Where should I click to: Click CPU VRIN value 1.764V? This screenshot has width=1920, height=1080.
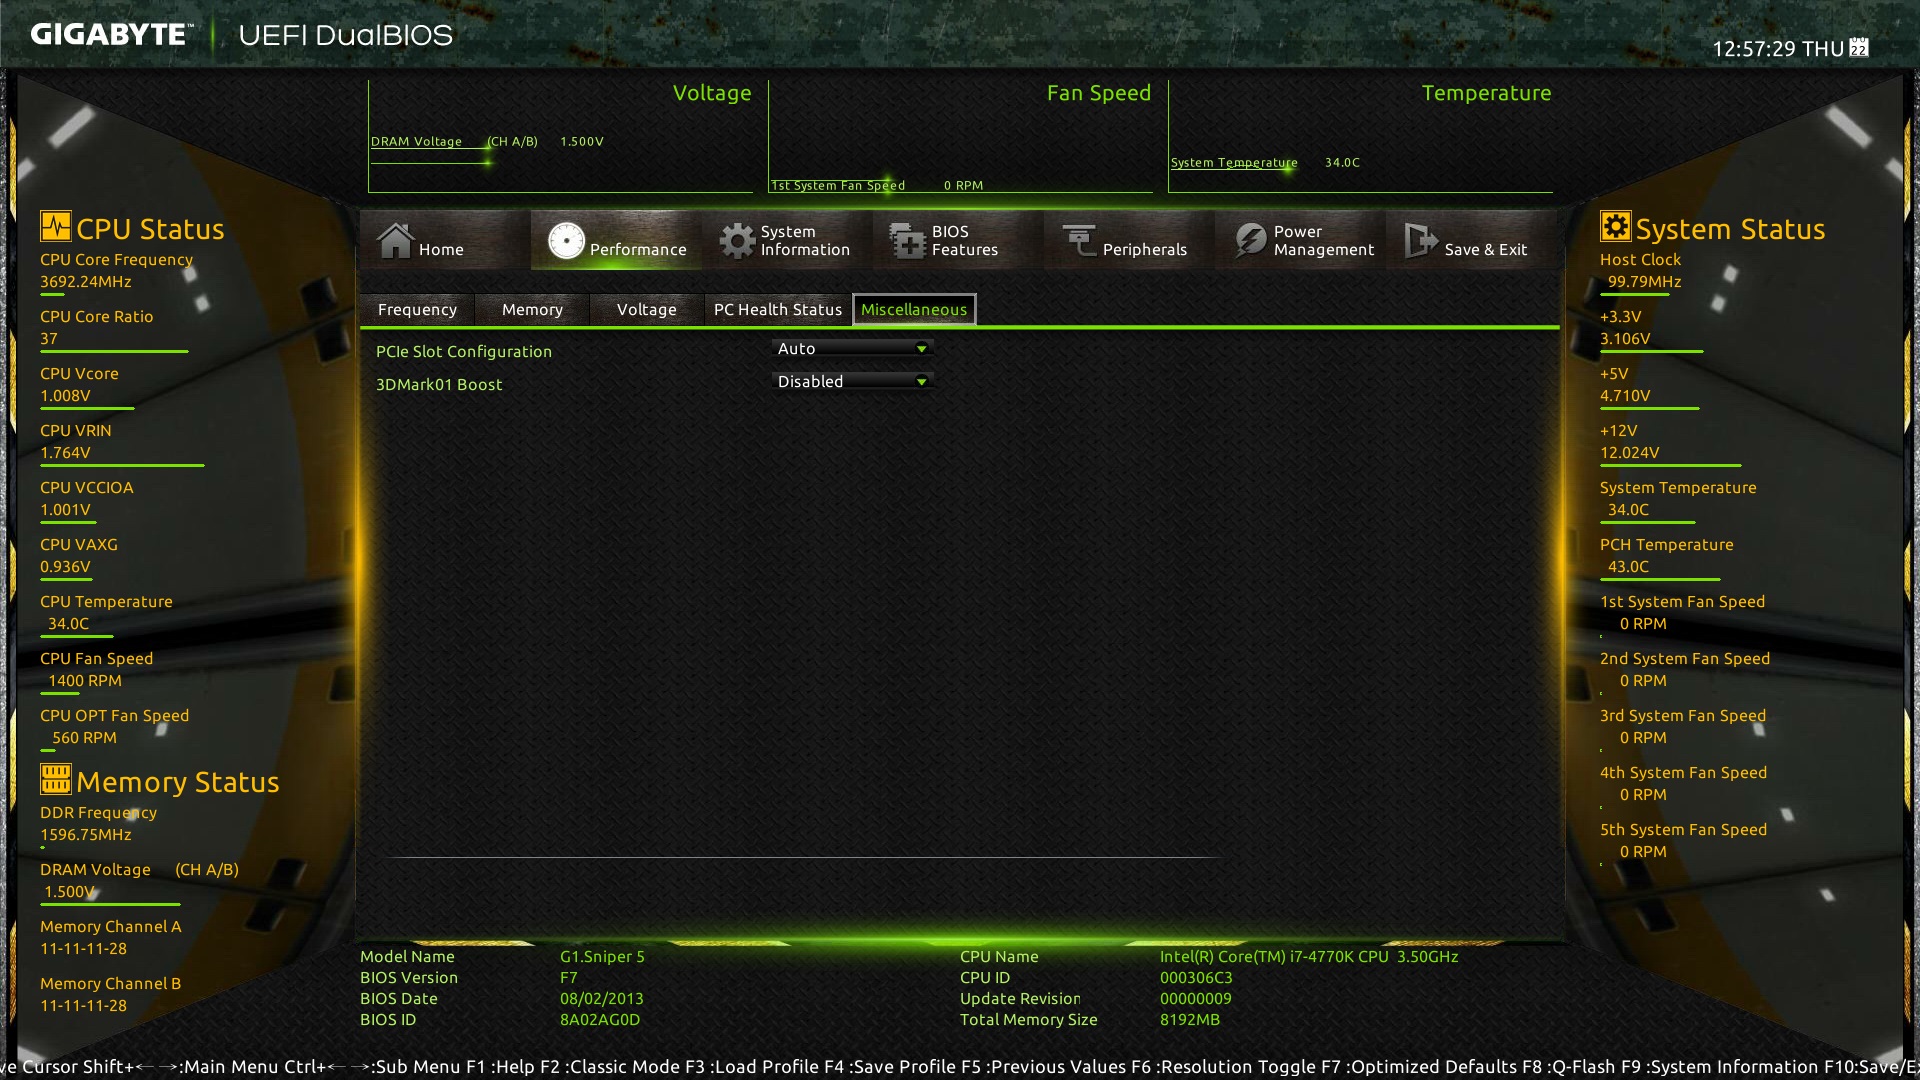click(x=65, y=453)
